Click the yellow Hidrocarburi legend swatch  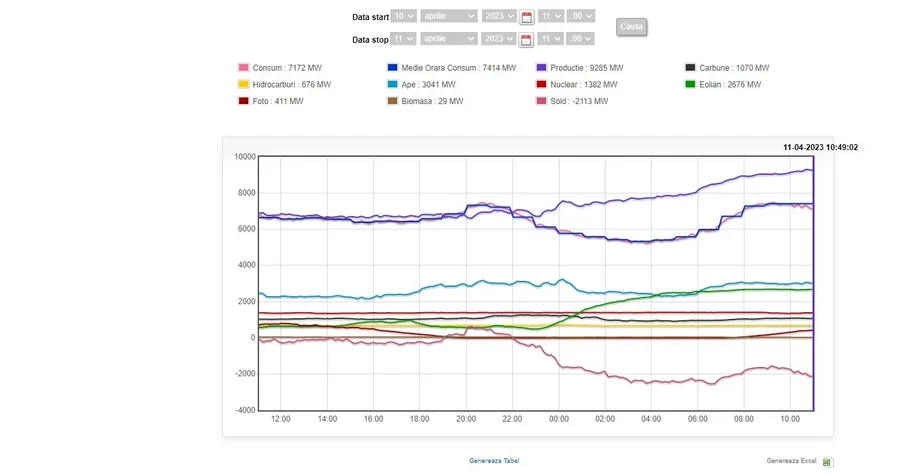(x=243, y=85)
